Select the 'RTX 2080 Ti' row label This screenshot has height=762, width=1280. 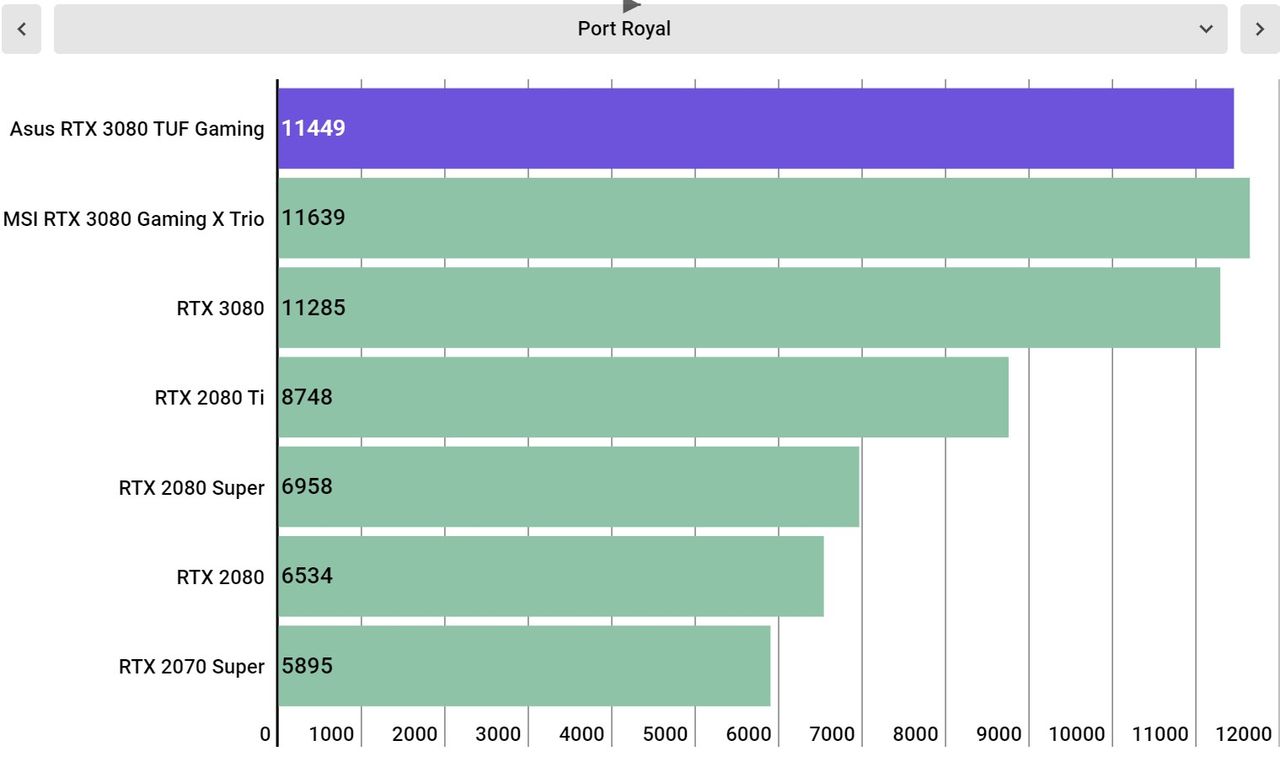coord(210,398)
